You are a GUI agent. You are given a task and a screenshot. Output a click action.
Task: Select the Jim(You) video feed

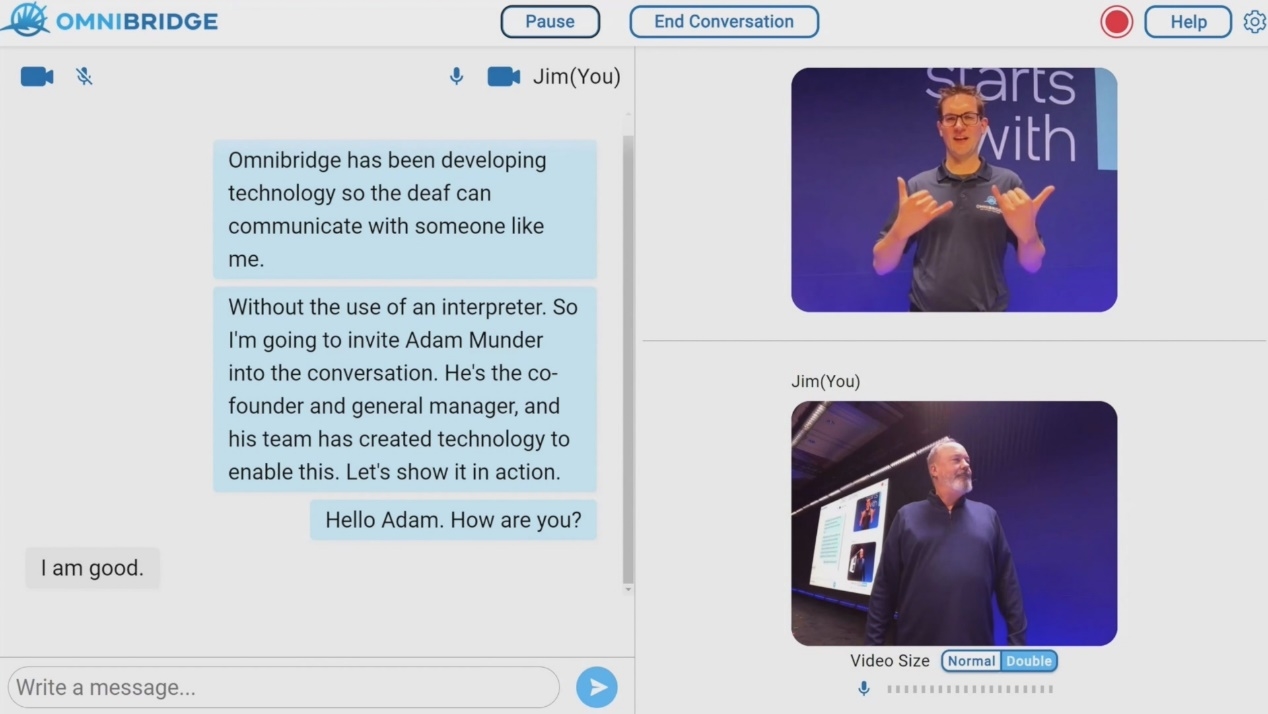coord(954,523)
